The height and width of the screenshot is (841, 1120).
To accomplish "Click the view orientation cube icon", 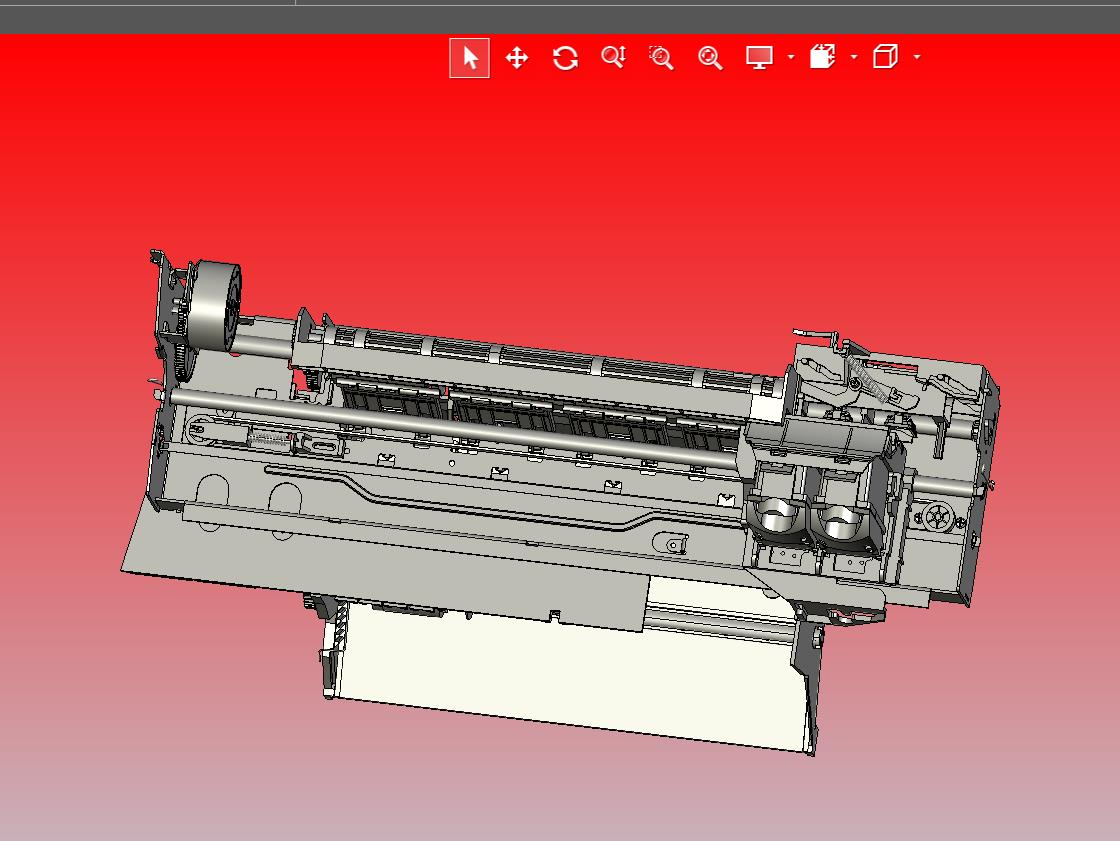I will coord(885,56).
